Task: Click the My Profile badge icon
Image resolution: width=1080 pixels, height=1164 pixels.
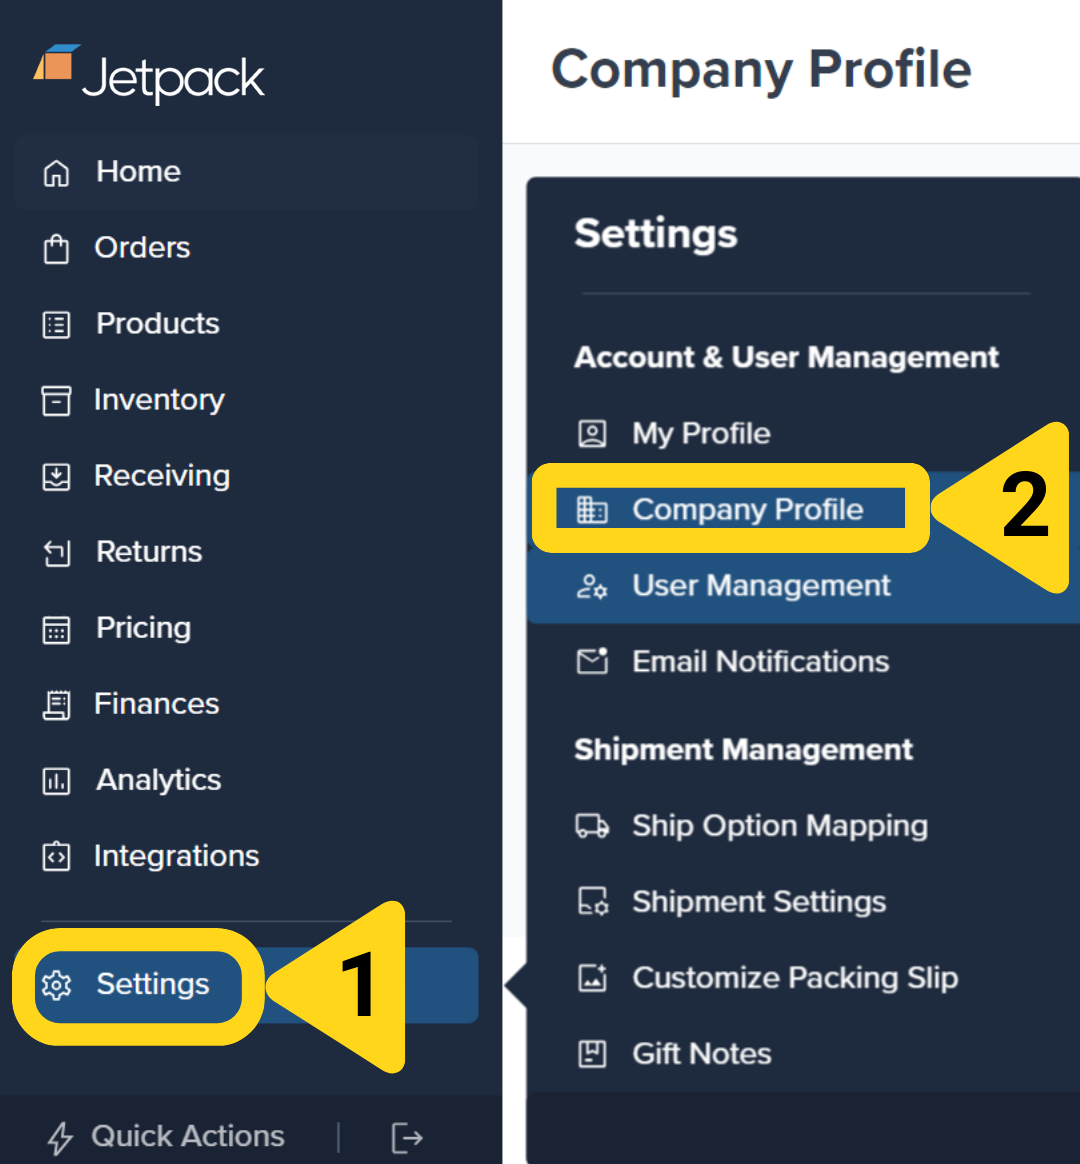Action: [x=594, y=433]
